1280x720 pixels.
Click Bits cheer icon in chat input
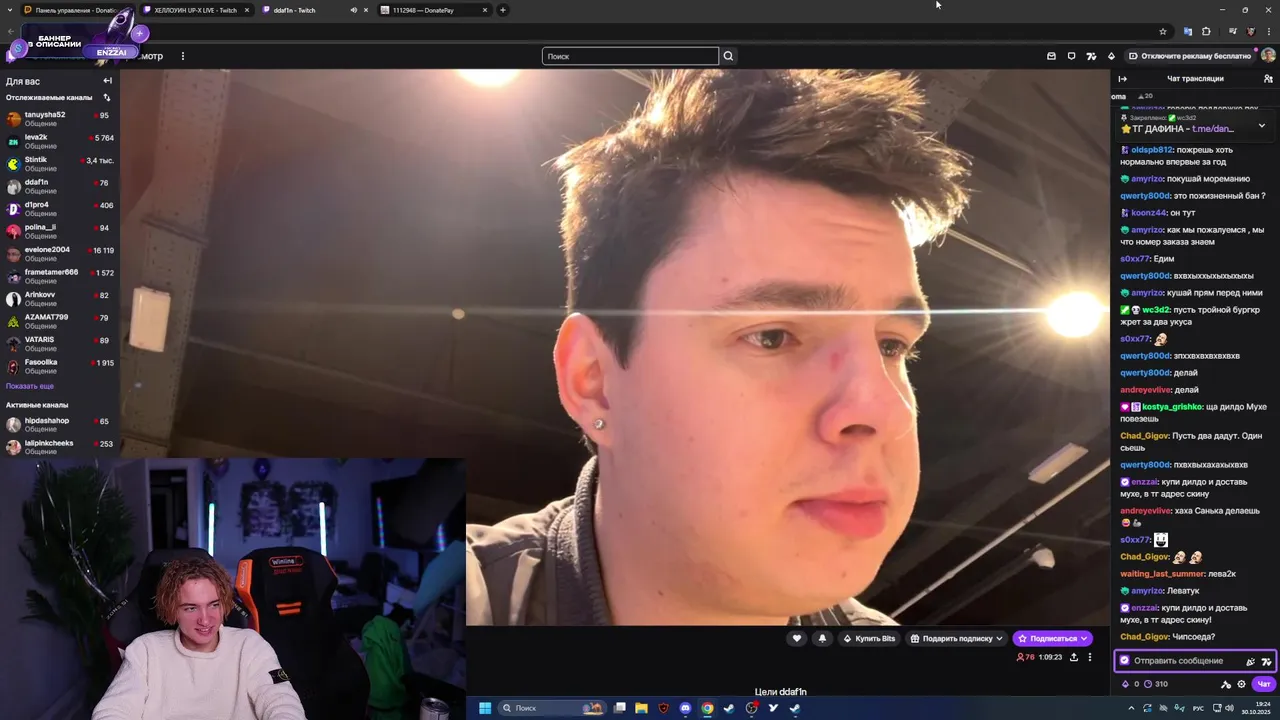click(1250, 661)
